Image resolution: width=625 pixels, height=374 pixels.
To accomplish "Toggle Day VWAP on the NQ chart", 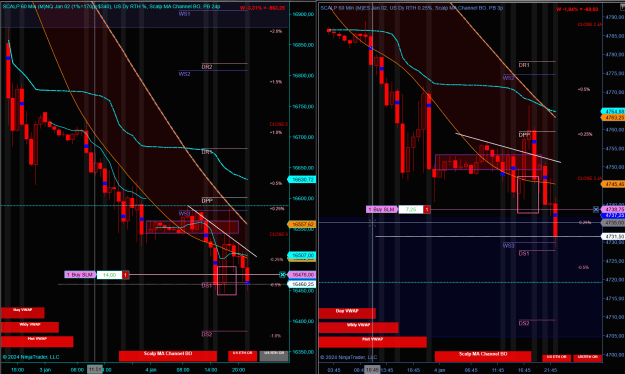I will [x=23, y=312].
